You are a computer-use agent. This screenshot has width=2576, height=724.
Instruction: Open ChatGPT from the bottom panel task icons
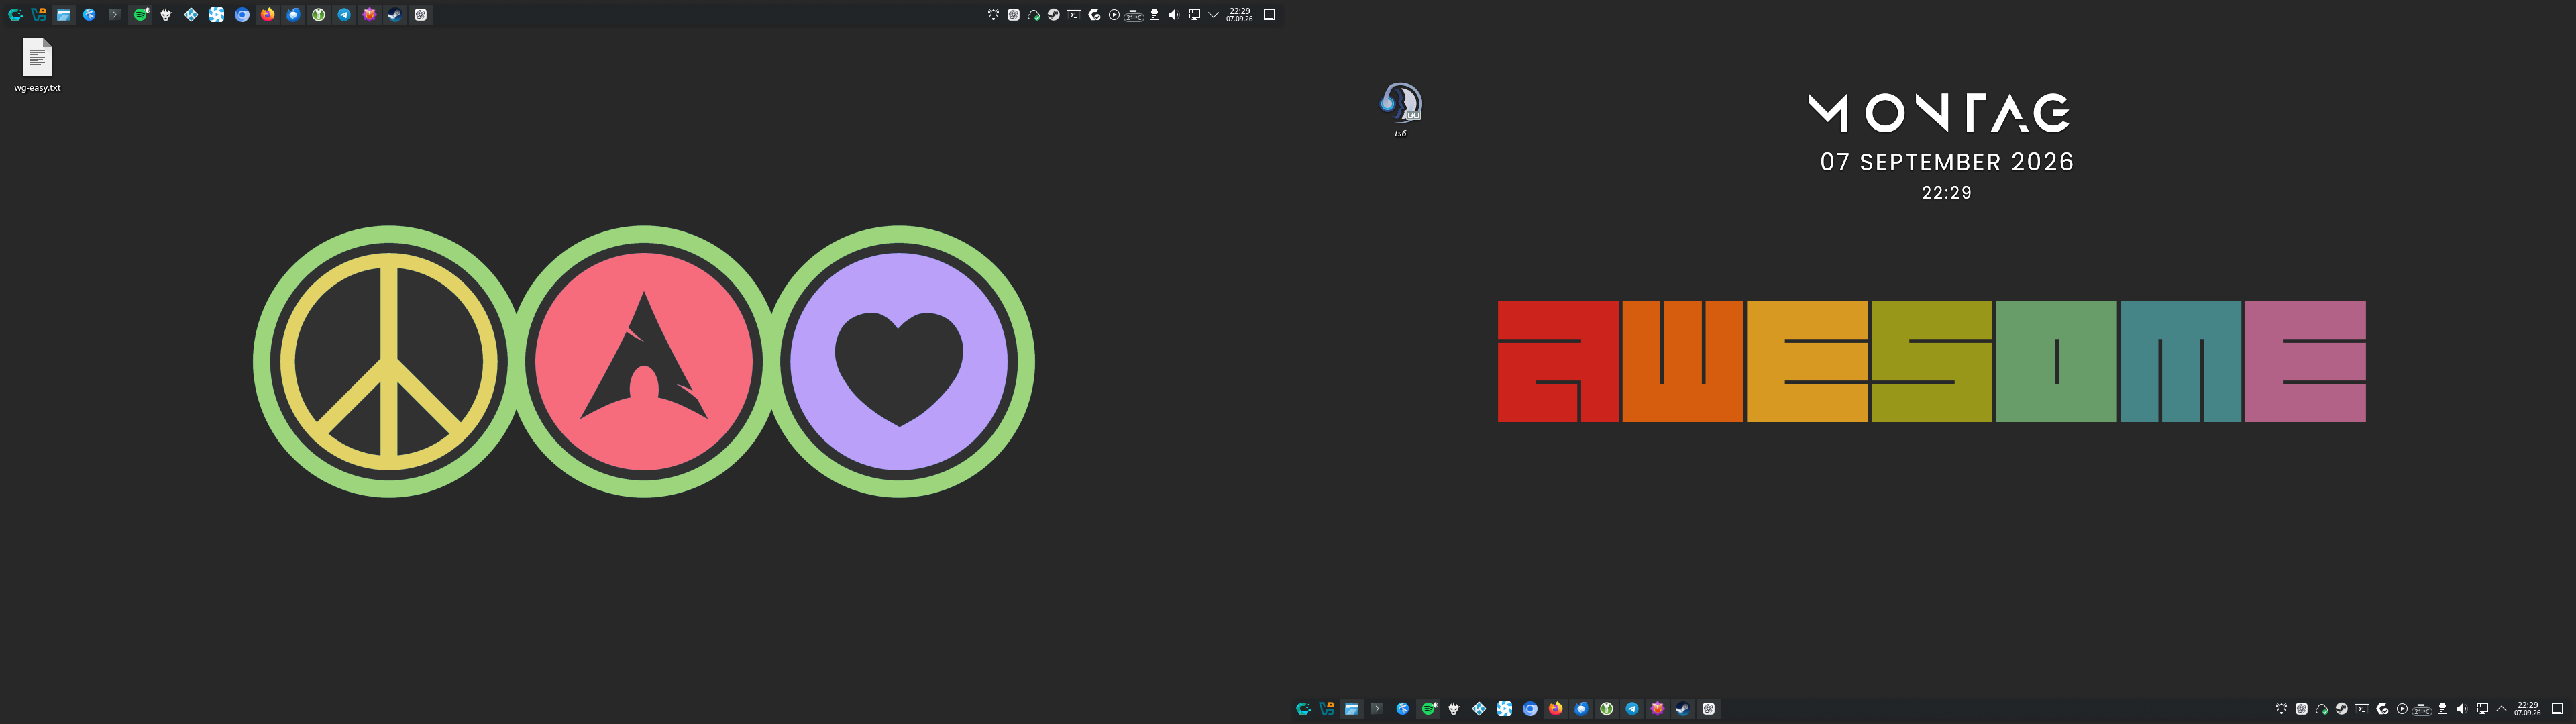tap(1709, 709)
